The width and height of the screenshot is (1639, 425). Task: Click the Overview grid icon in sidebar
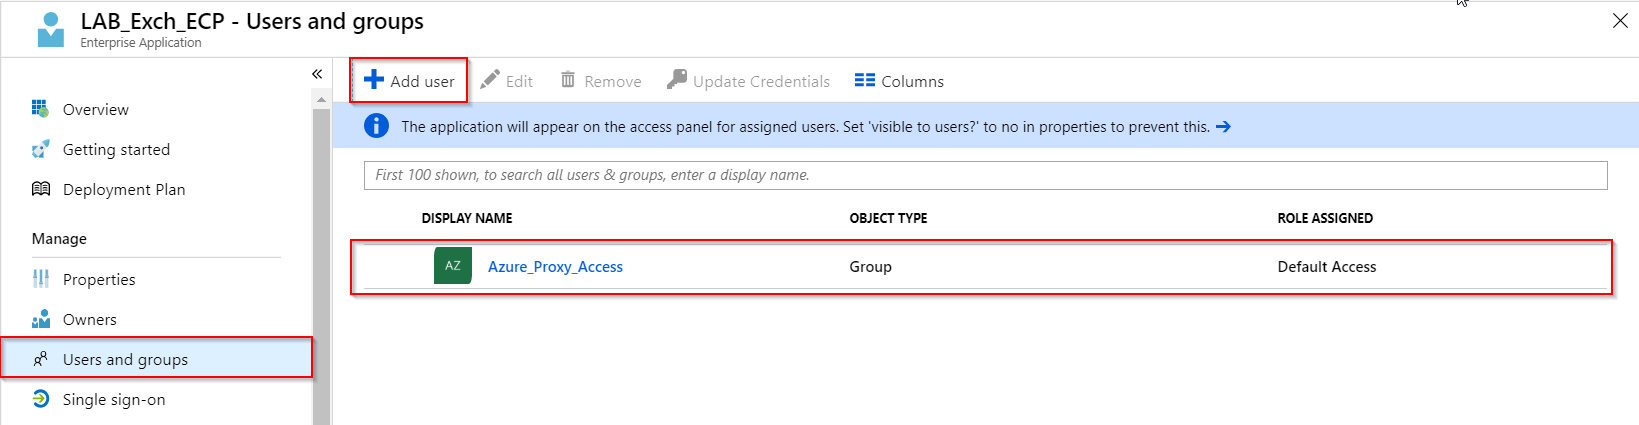[40, 109]
